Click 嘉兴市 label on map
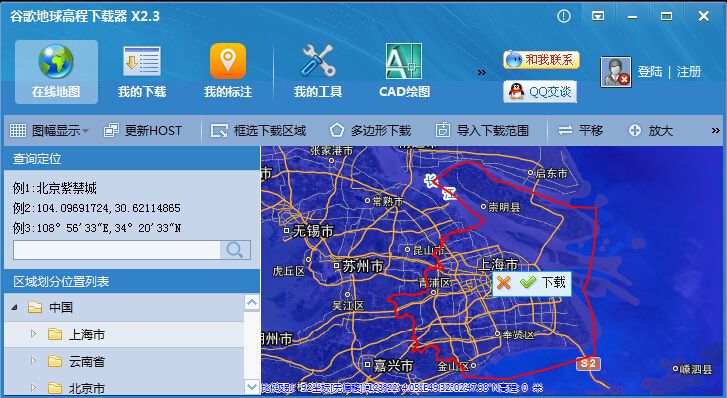This screenshot has width=727, height=398. coord(393,366)
